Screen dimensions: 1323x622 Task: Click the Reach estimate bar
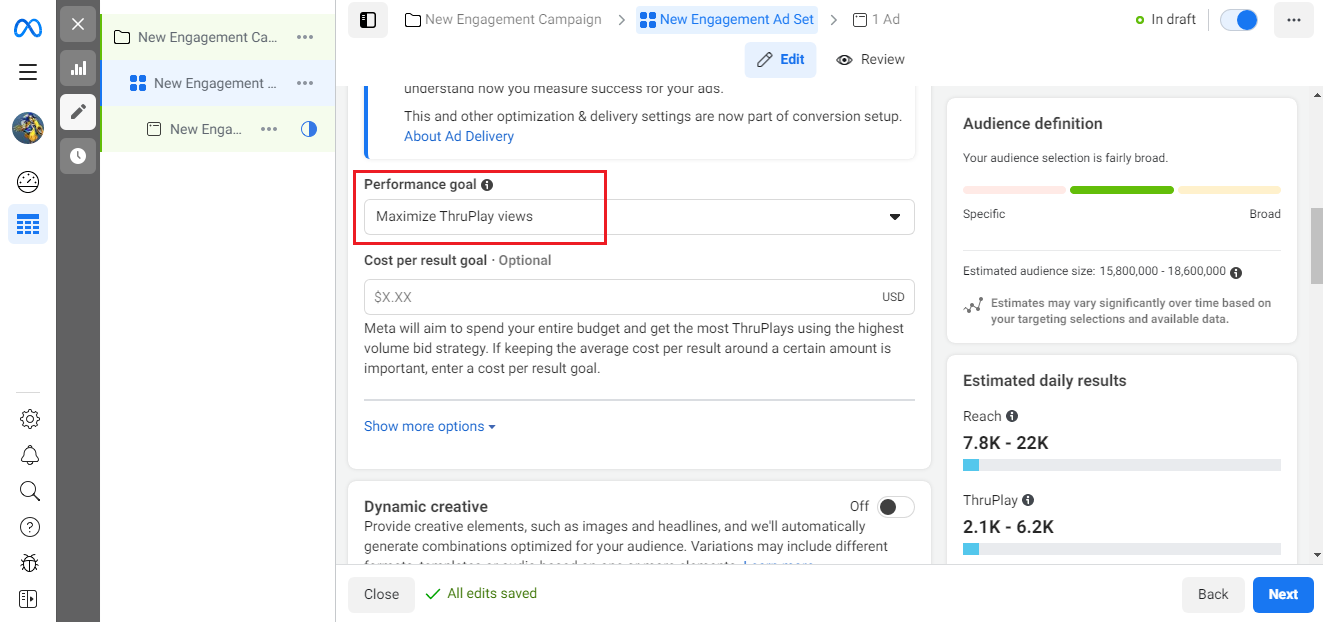pos(1122,465)
